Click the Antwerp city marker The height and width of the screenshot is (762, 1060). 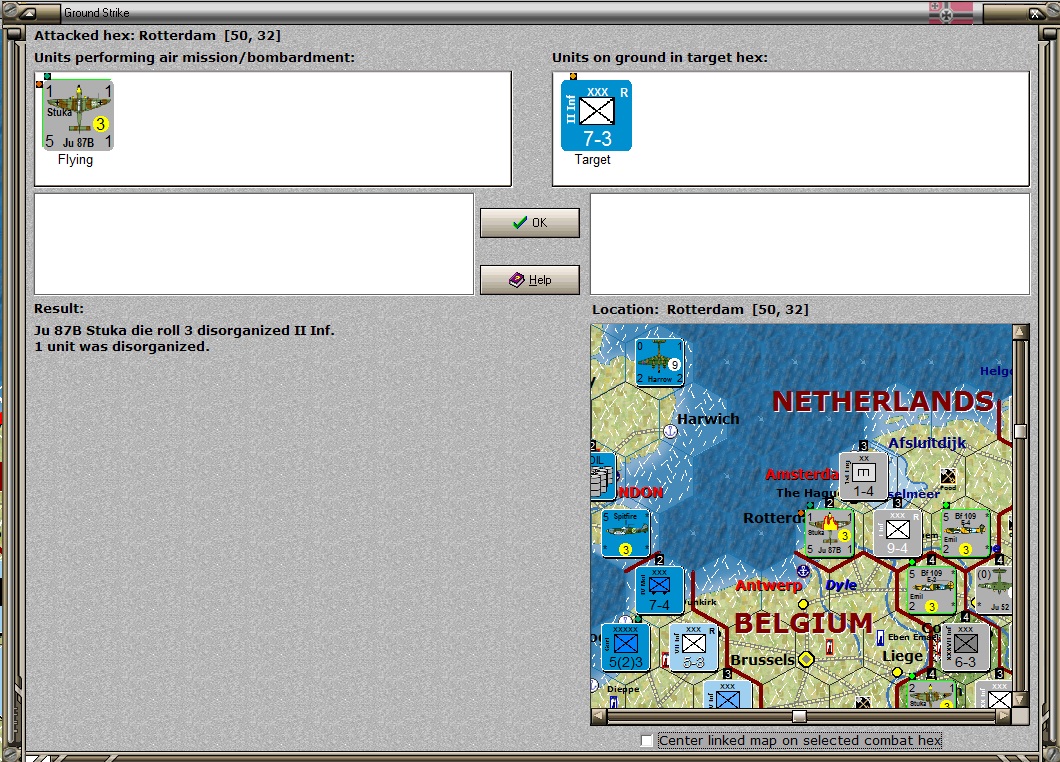[x=803, y=604]
